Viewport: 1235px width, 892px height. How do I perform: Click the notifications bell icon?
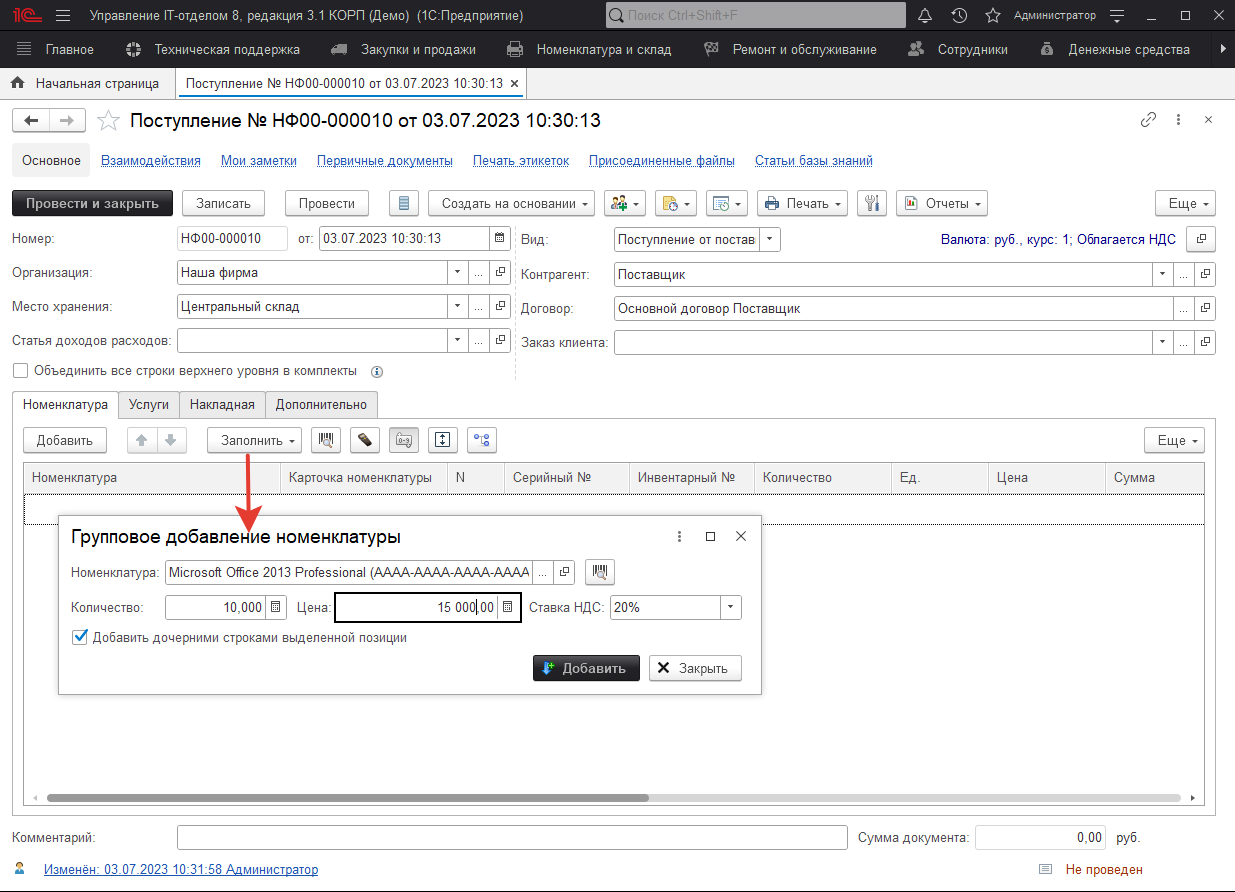925,15
